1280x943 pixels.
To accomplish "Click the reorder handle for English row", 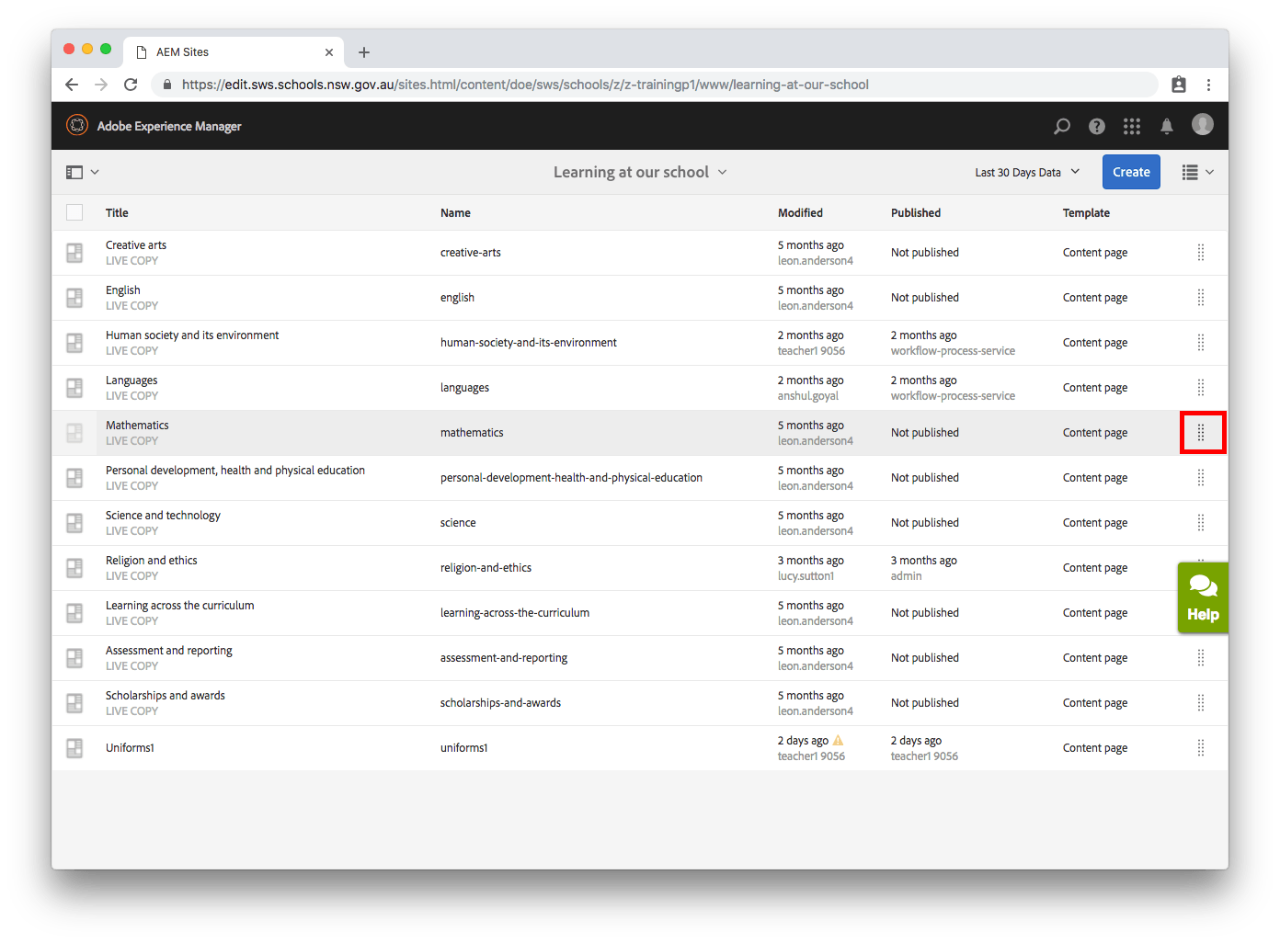I will (x=1201, y=298).
